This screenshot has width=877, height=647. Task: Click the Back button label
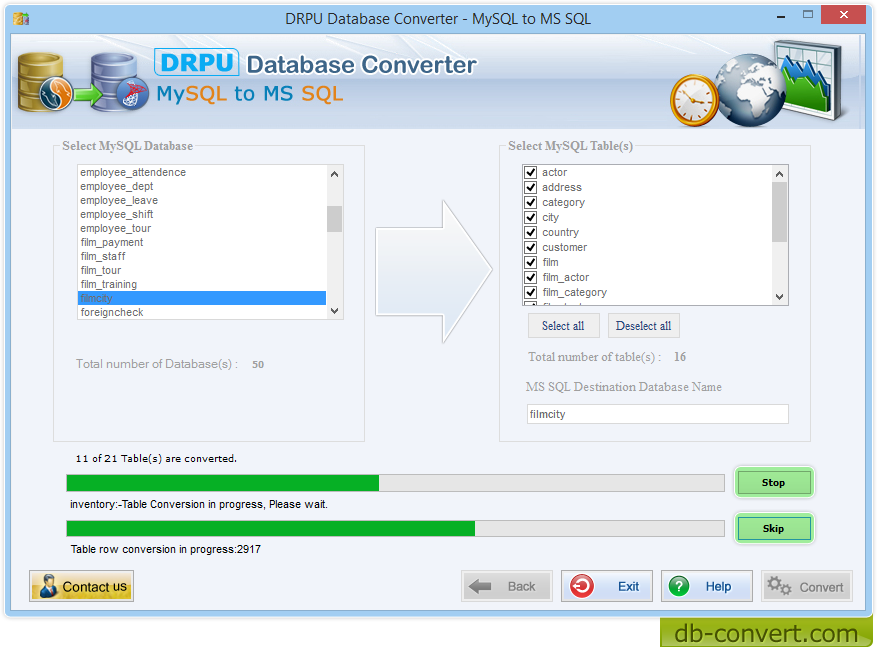pos(521,586)
